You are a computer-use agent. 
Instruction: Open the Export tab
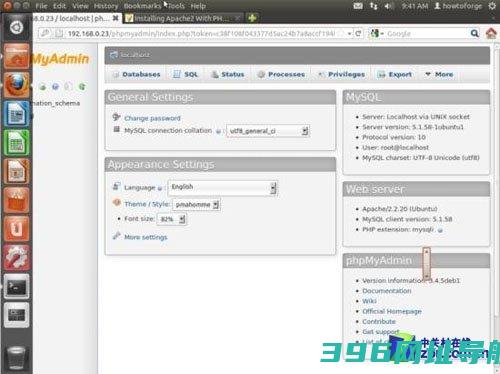point(395,74)
